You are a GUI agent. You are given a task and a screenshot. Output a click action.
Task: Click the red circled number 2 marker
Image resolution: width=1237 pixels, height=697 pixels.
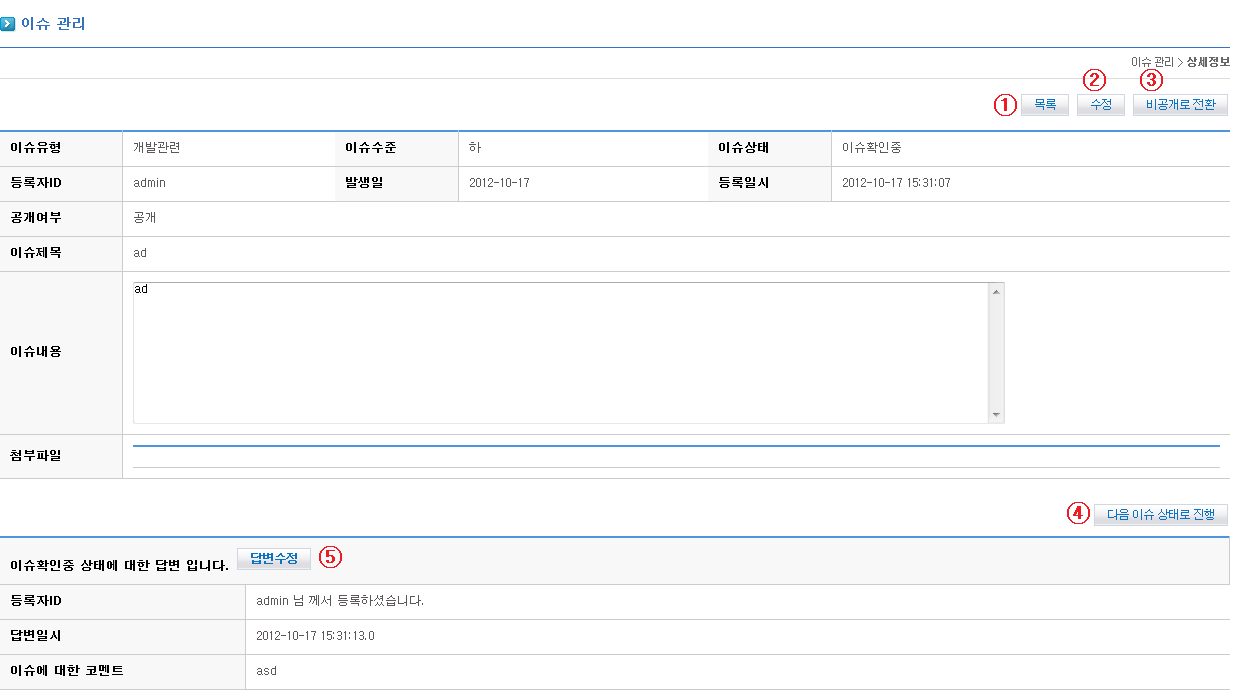(1095, 80)
